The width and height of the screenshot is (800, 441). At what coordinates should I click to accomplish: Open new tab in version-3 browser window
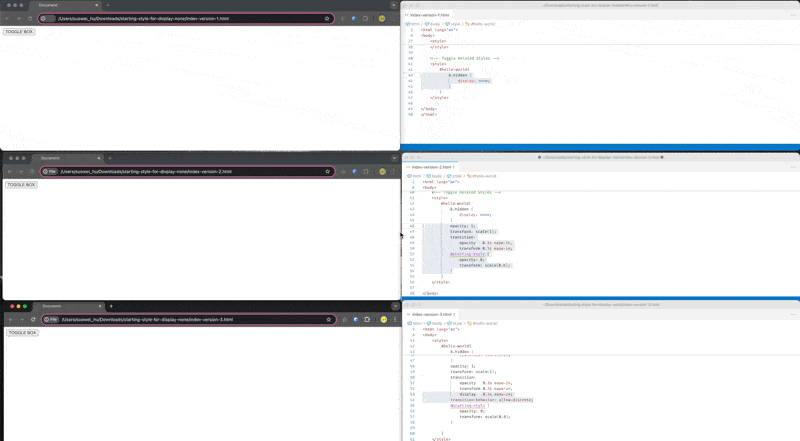[x=111, y=306]
